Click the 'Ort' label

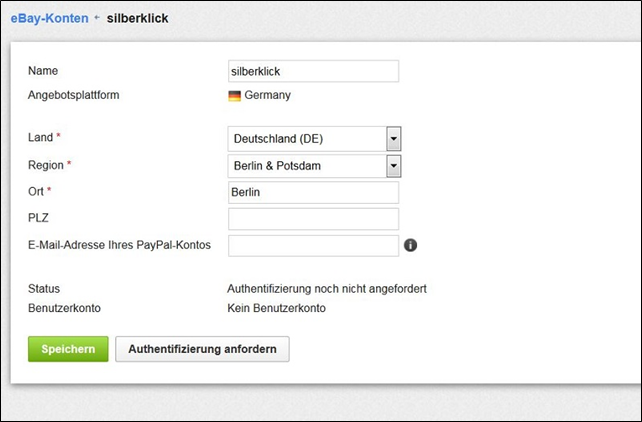pos(36,192)
